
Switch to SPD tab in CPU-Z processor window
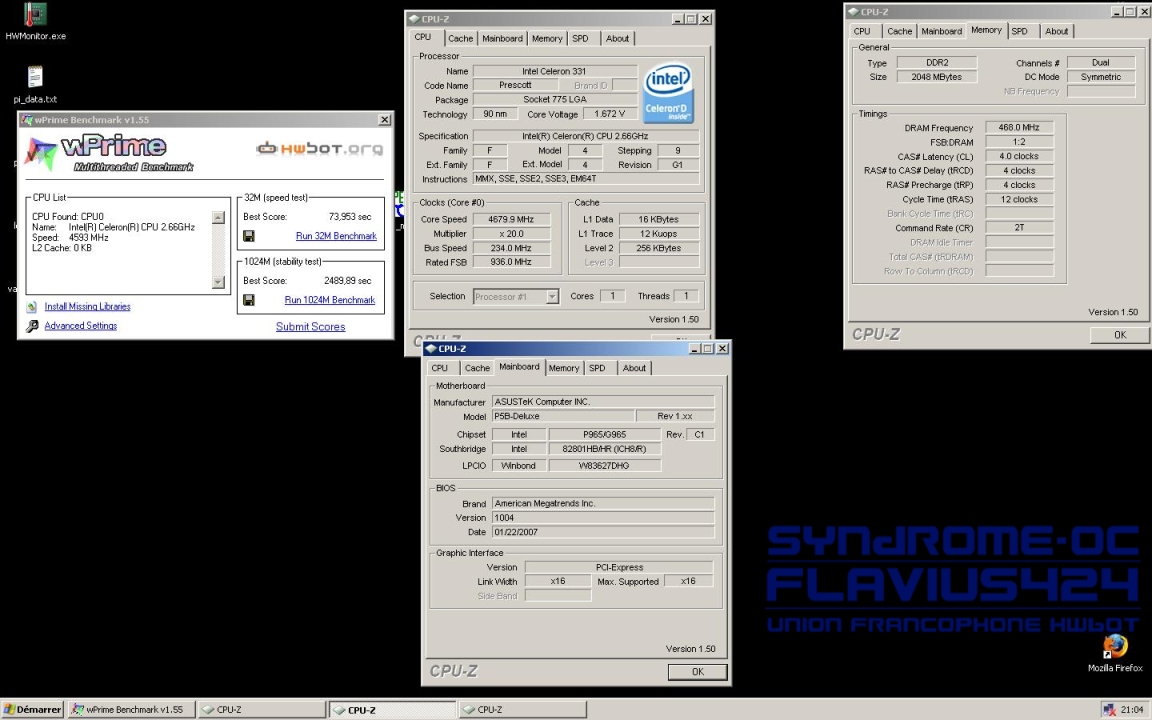click(580, 38)
